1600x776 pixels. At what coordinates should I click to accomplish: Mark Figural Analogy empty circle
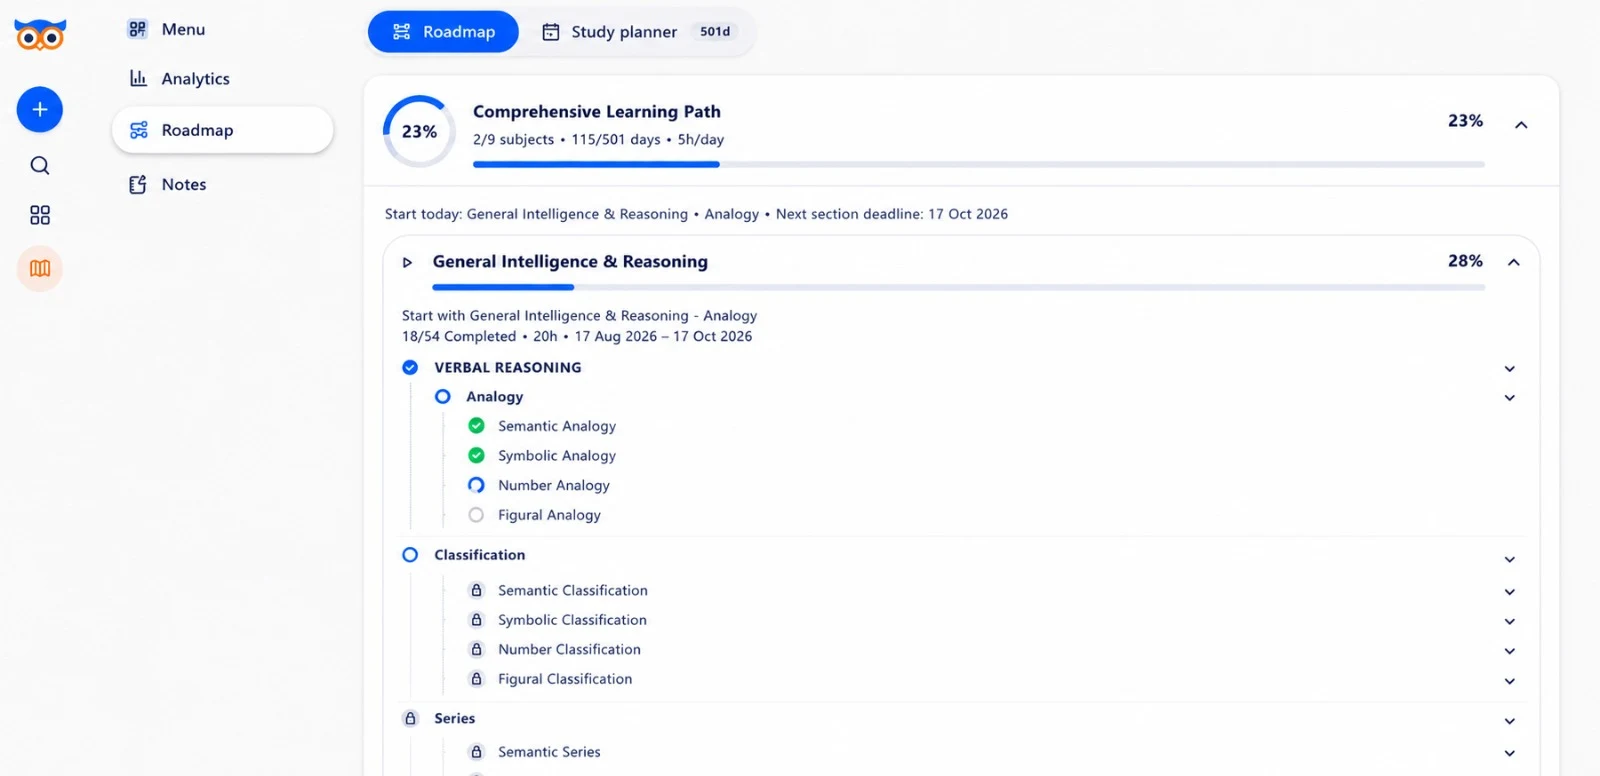pyautogui.click(x=477, y=515)
